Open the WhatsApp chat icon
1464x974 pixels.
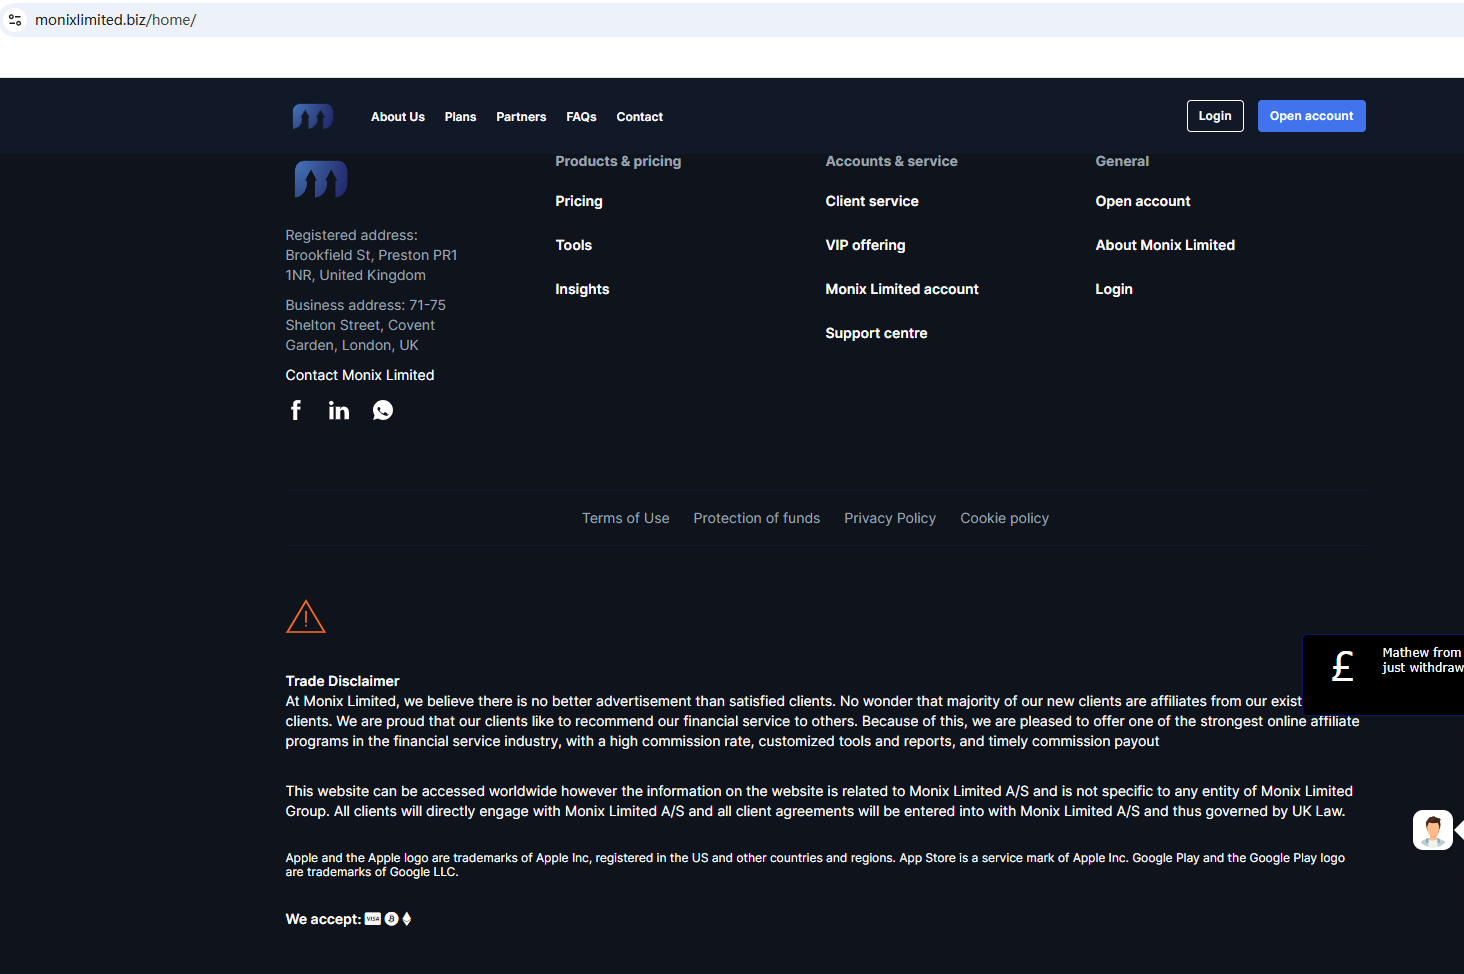pos(383,410)
